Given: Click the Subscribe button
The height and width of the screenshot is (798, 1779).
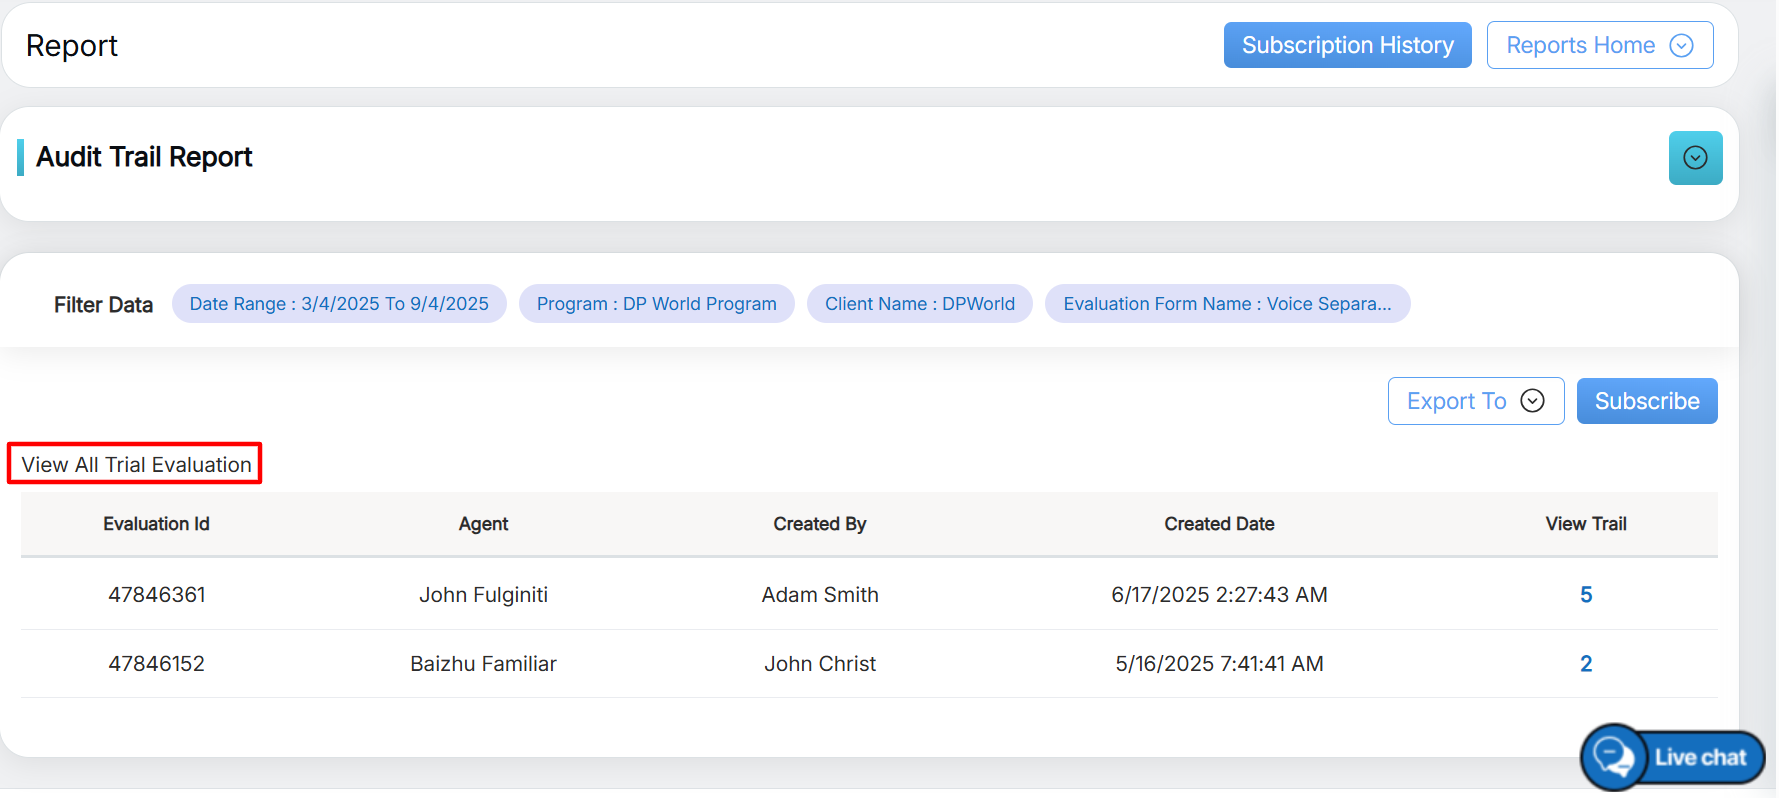Looking at the screenshot, I should tap(1646, 401).
